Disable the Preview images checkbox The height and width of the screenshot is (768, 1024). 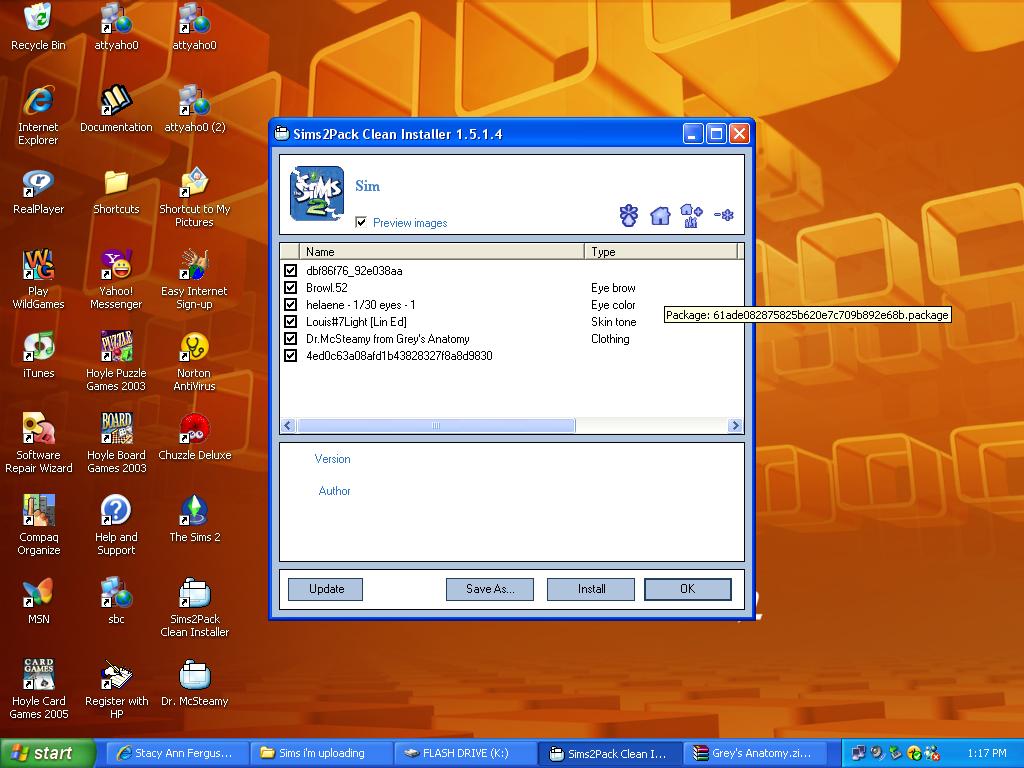[361, 222]
